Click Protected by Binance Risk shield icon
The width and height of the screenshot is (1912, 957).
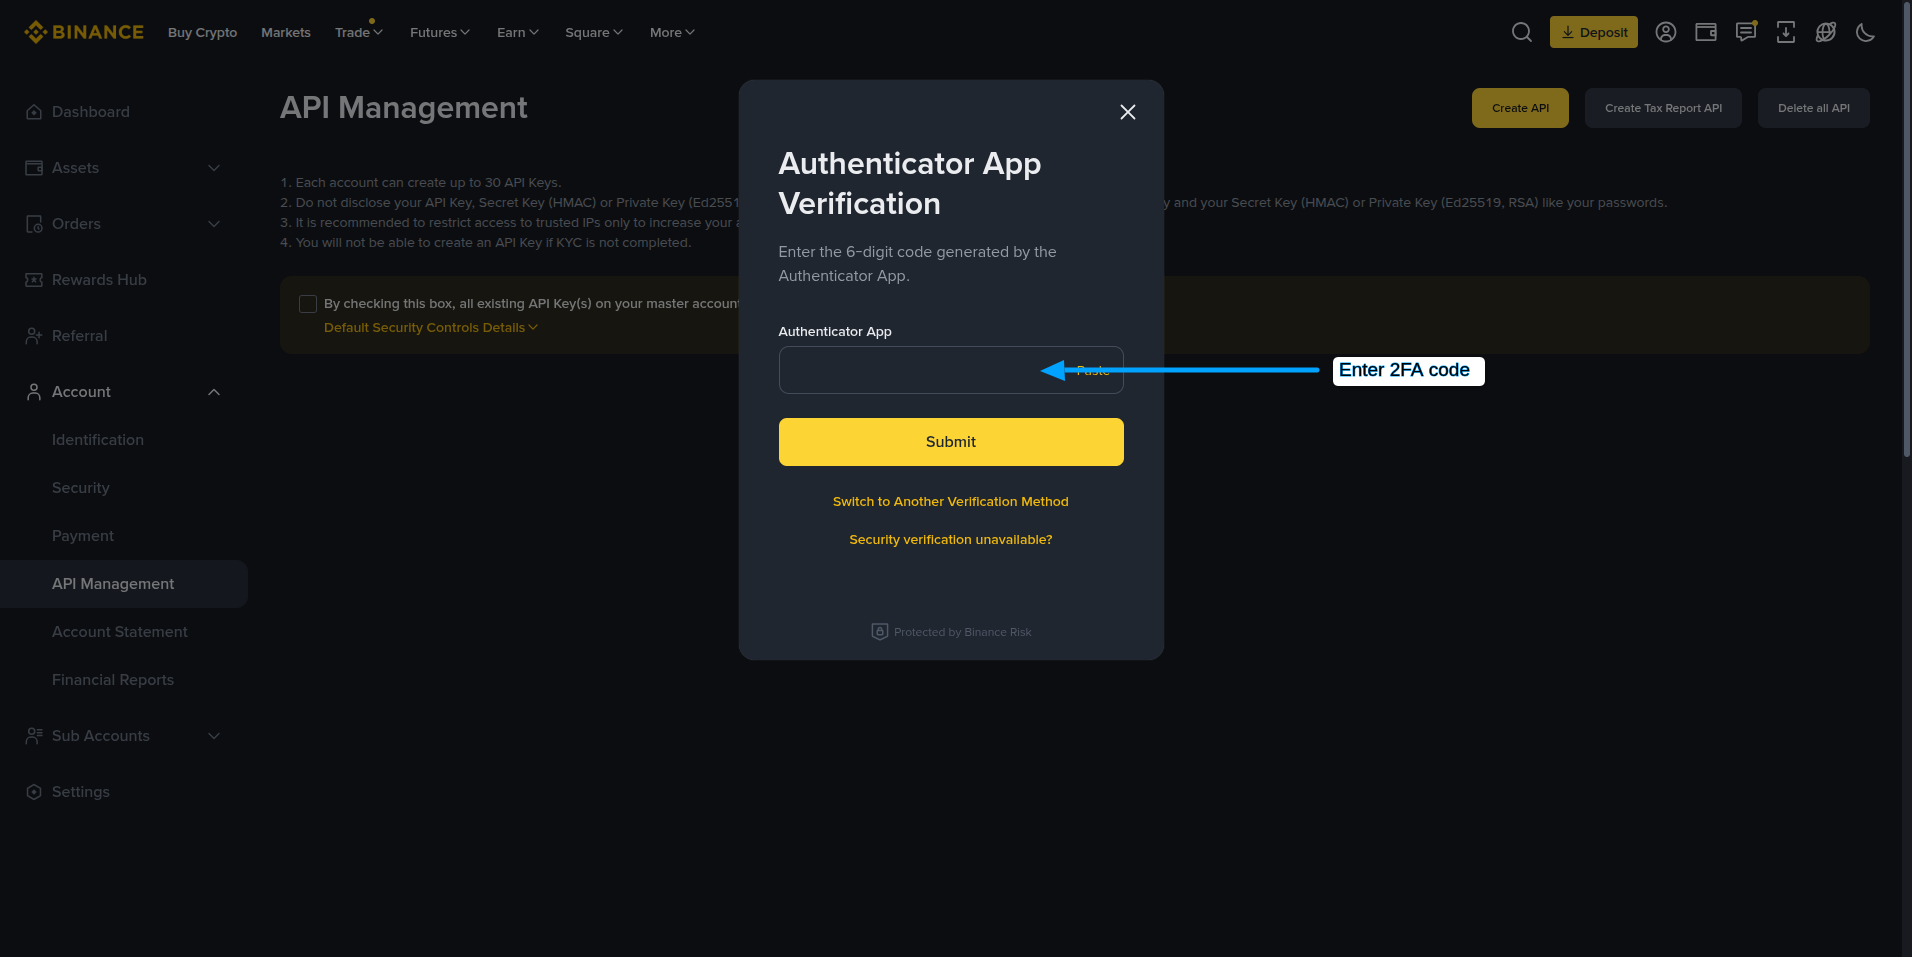[x=880, y=632]
